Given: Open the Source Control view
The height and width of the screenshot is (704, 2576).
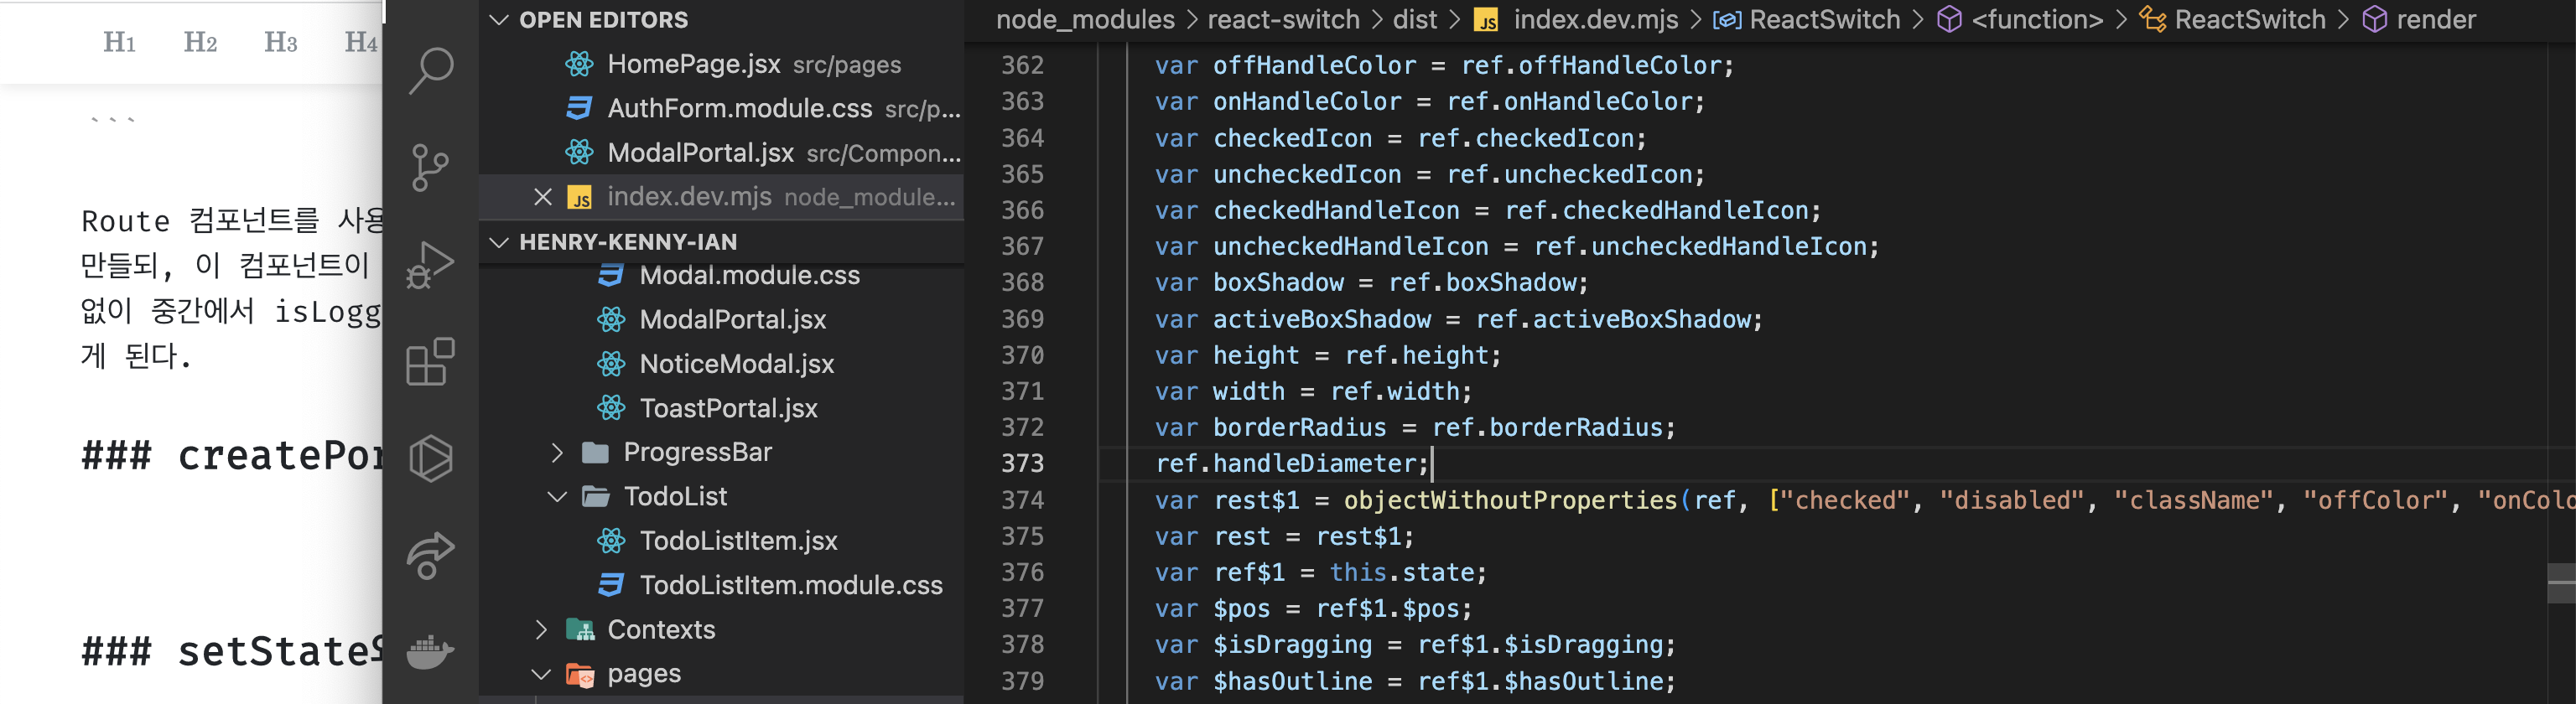Looking at the screenshot, I should (431, 167).
